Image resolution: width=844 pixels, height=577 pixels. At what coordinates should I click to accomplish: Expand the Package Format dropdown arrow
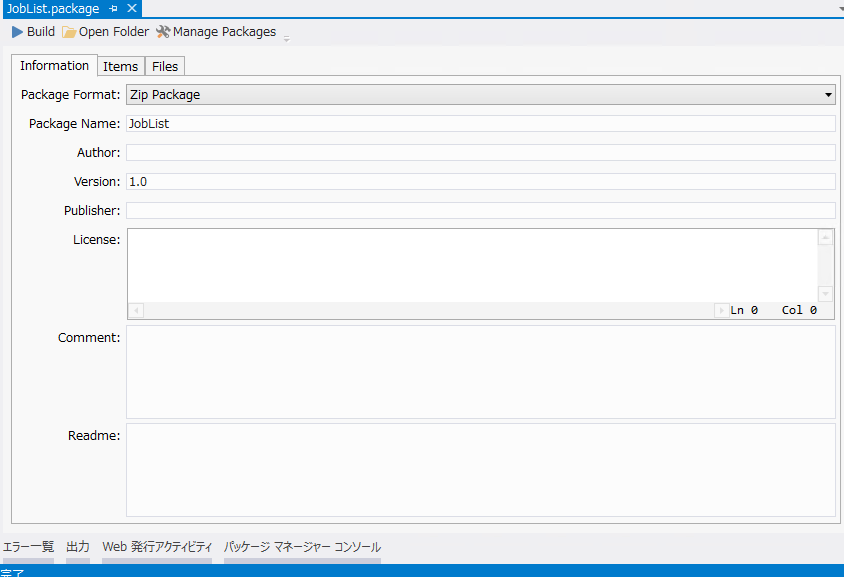coord(828,95)
